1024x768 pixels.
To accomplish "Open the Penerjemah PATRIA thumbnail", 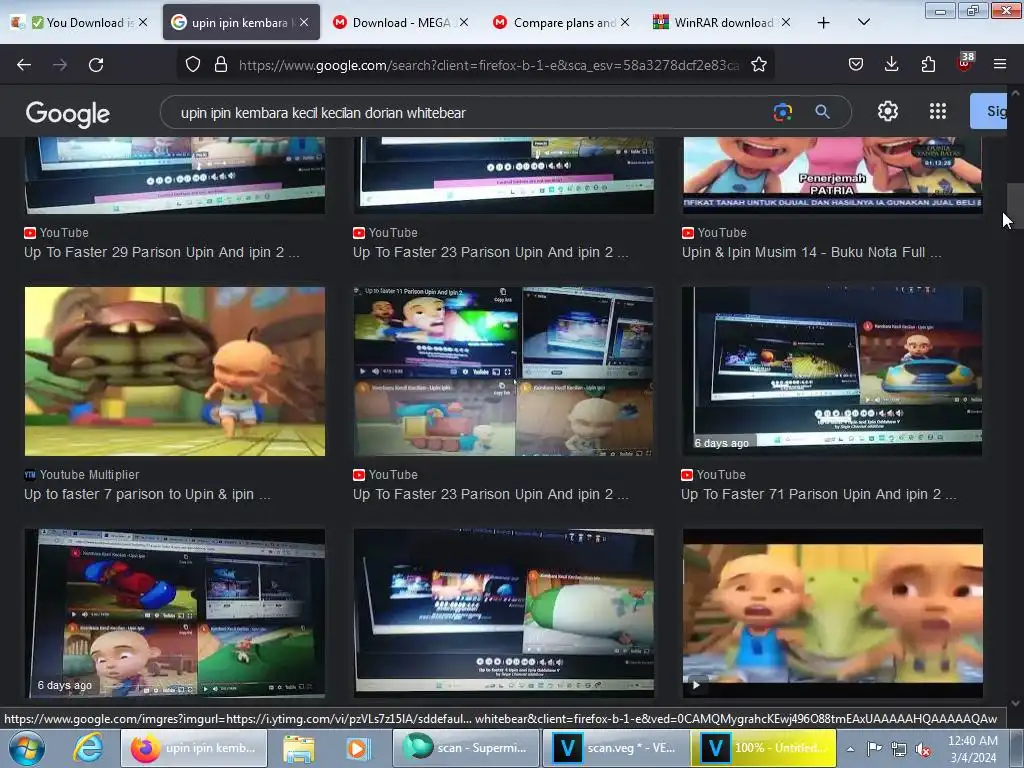I will pyautogui.click(x=832, y=174).
